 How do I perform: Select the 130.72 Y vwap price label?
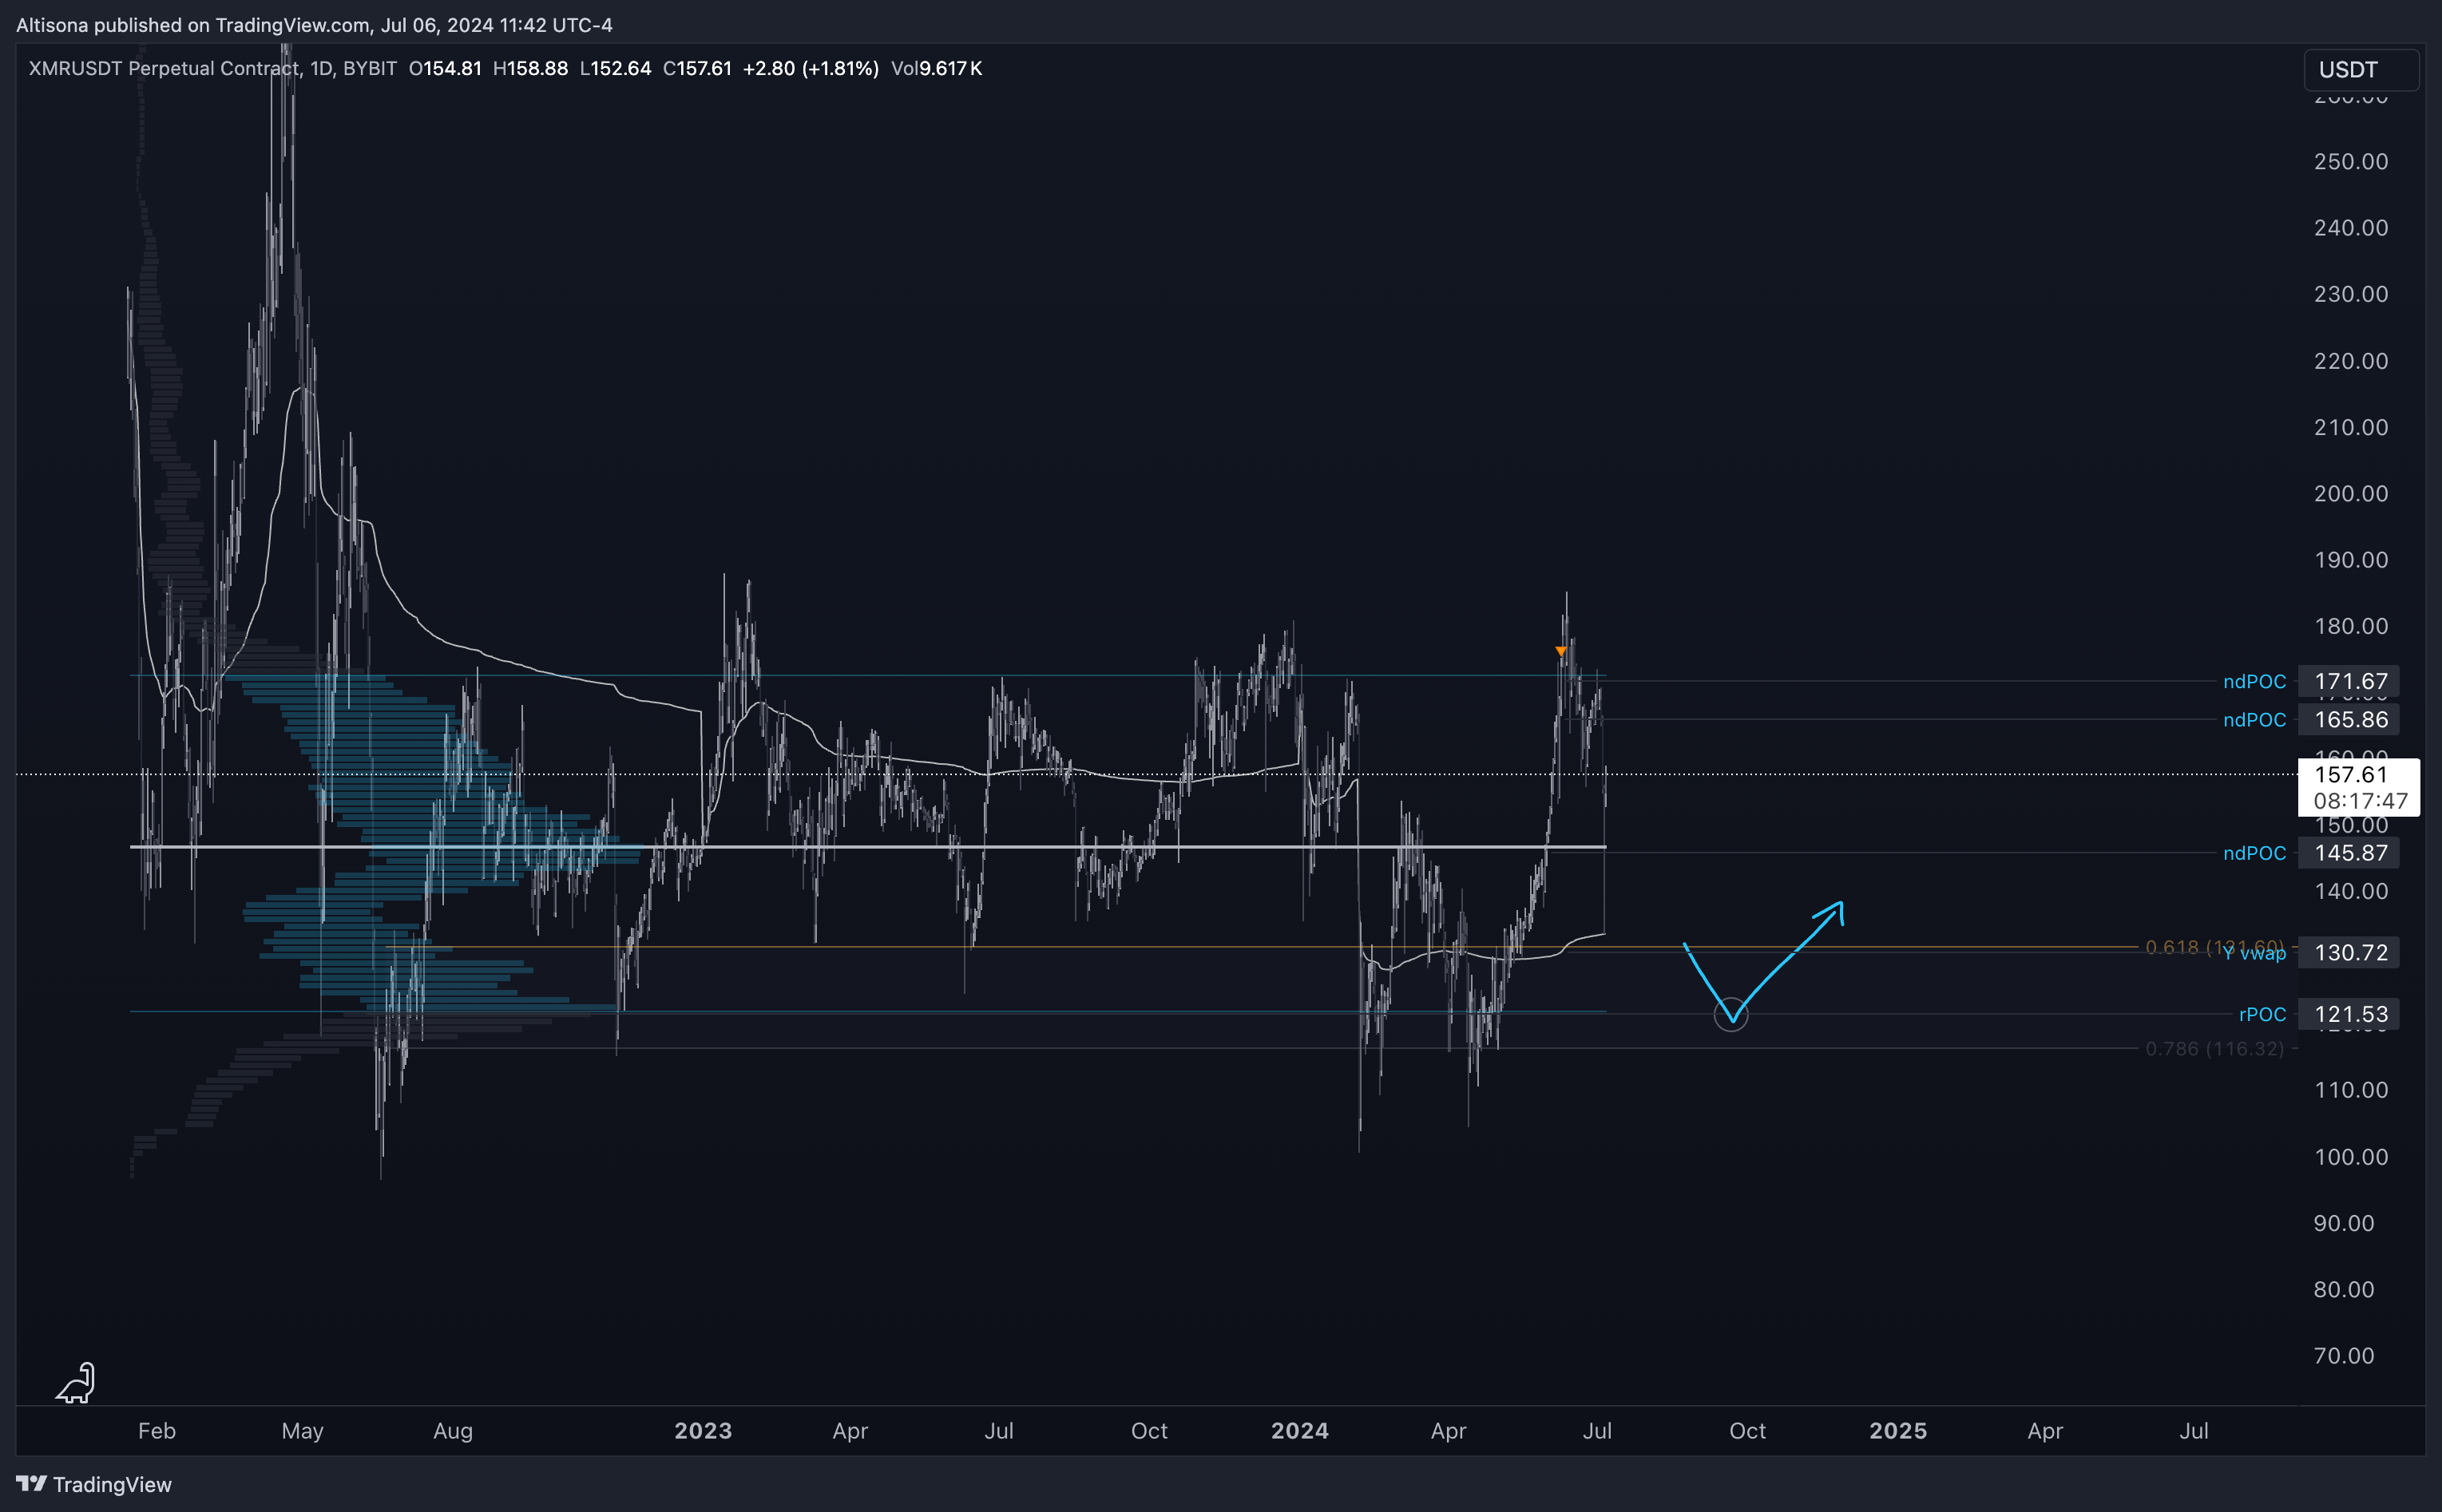coord(2349,952)
